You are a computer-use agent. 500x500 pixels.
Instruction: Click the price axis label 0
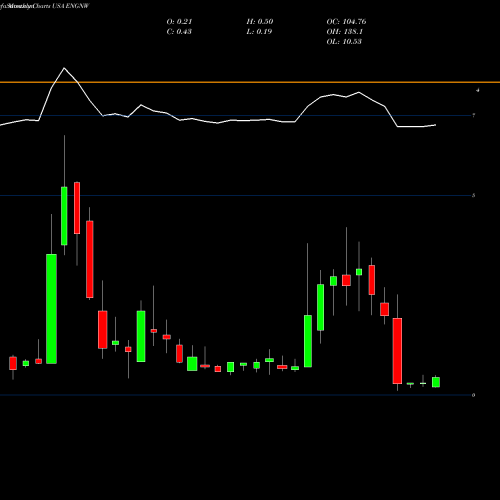pos(473,395)
